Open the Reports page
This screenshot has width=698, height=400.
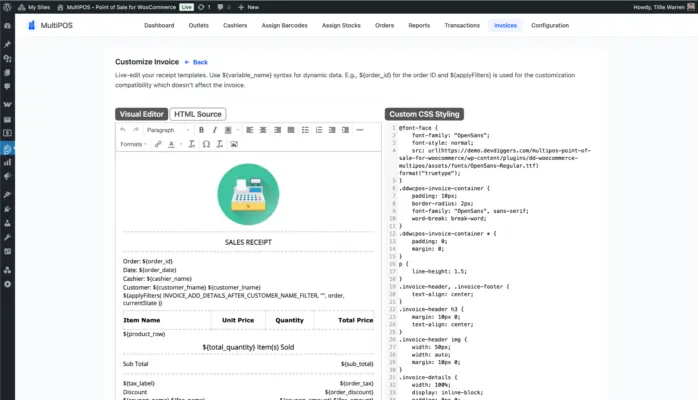[419, 25]
